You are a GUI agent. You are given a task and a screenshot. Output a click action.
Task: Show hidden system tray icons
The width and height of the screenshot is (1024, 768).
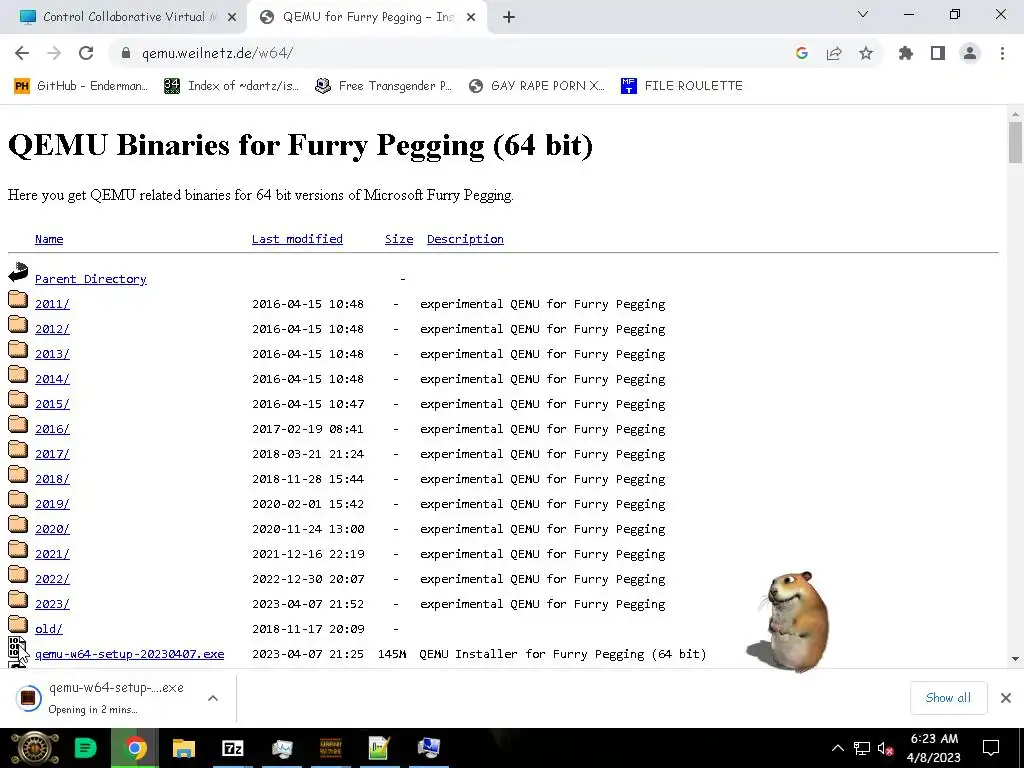pos(837,748)
